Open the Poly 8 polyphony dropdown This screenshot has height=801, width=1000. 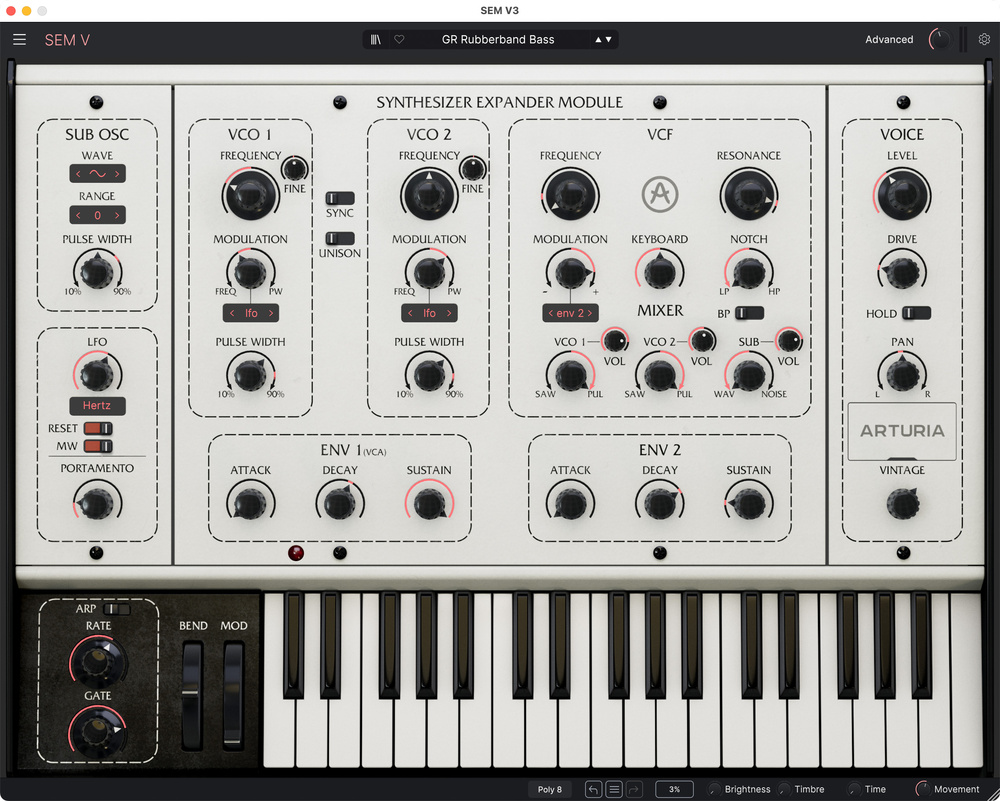point(550,789)
